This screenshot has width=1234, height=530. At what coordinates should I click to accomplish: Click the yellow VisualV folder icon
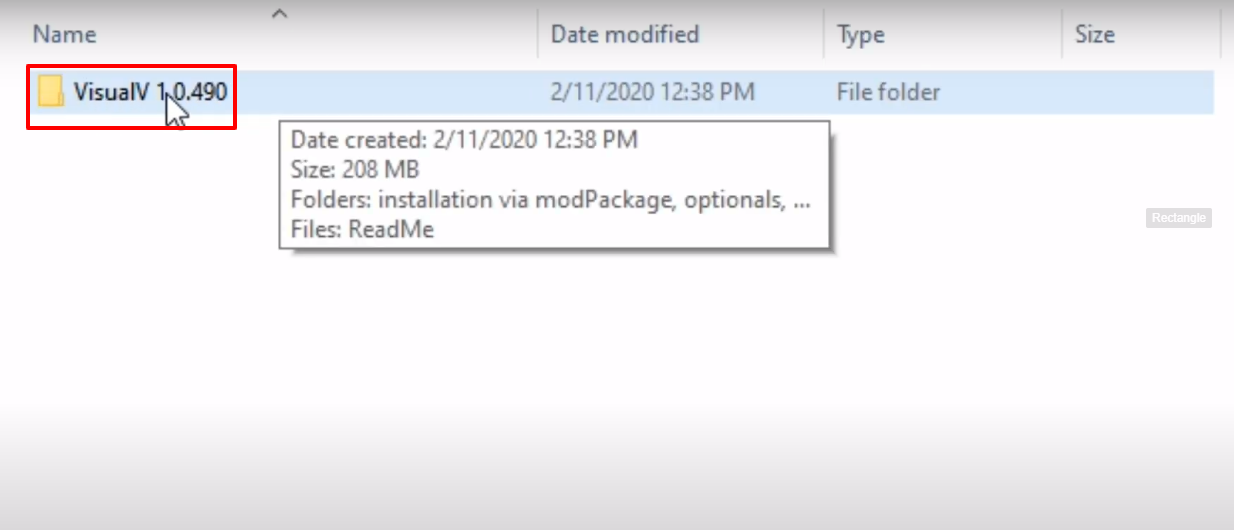click(x=51, y=93)
